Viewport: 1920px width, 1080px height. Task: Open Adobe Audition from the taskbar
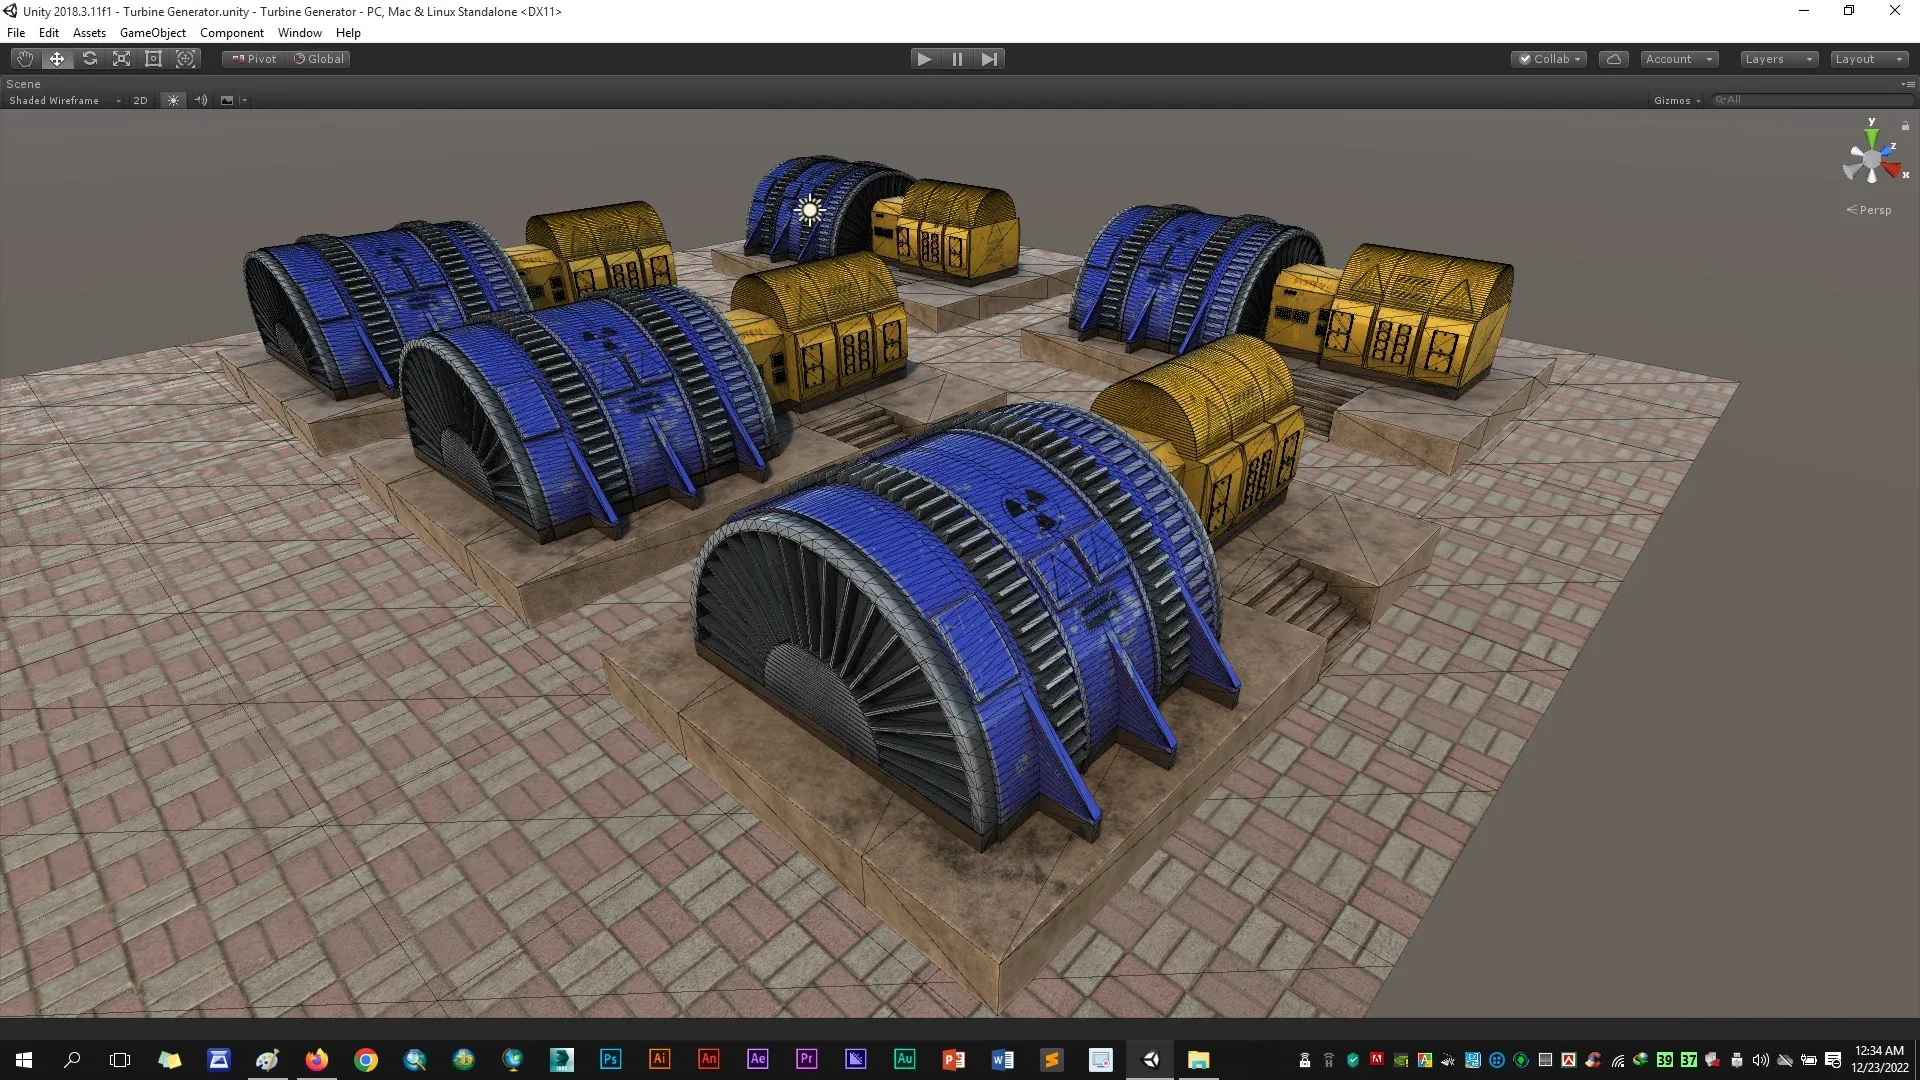click(904, 1060)
